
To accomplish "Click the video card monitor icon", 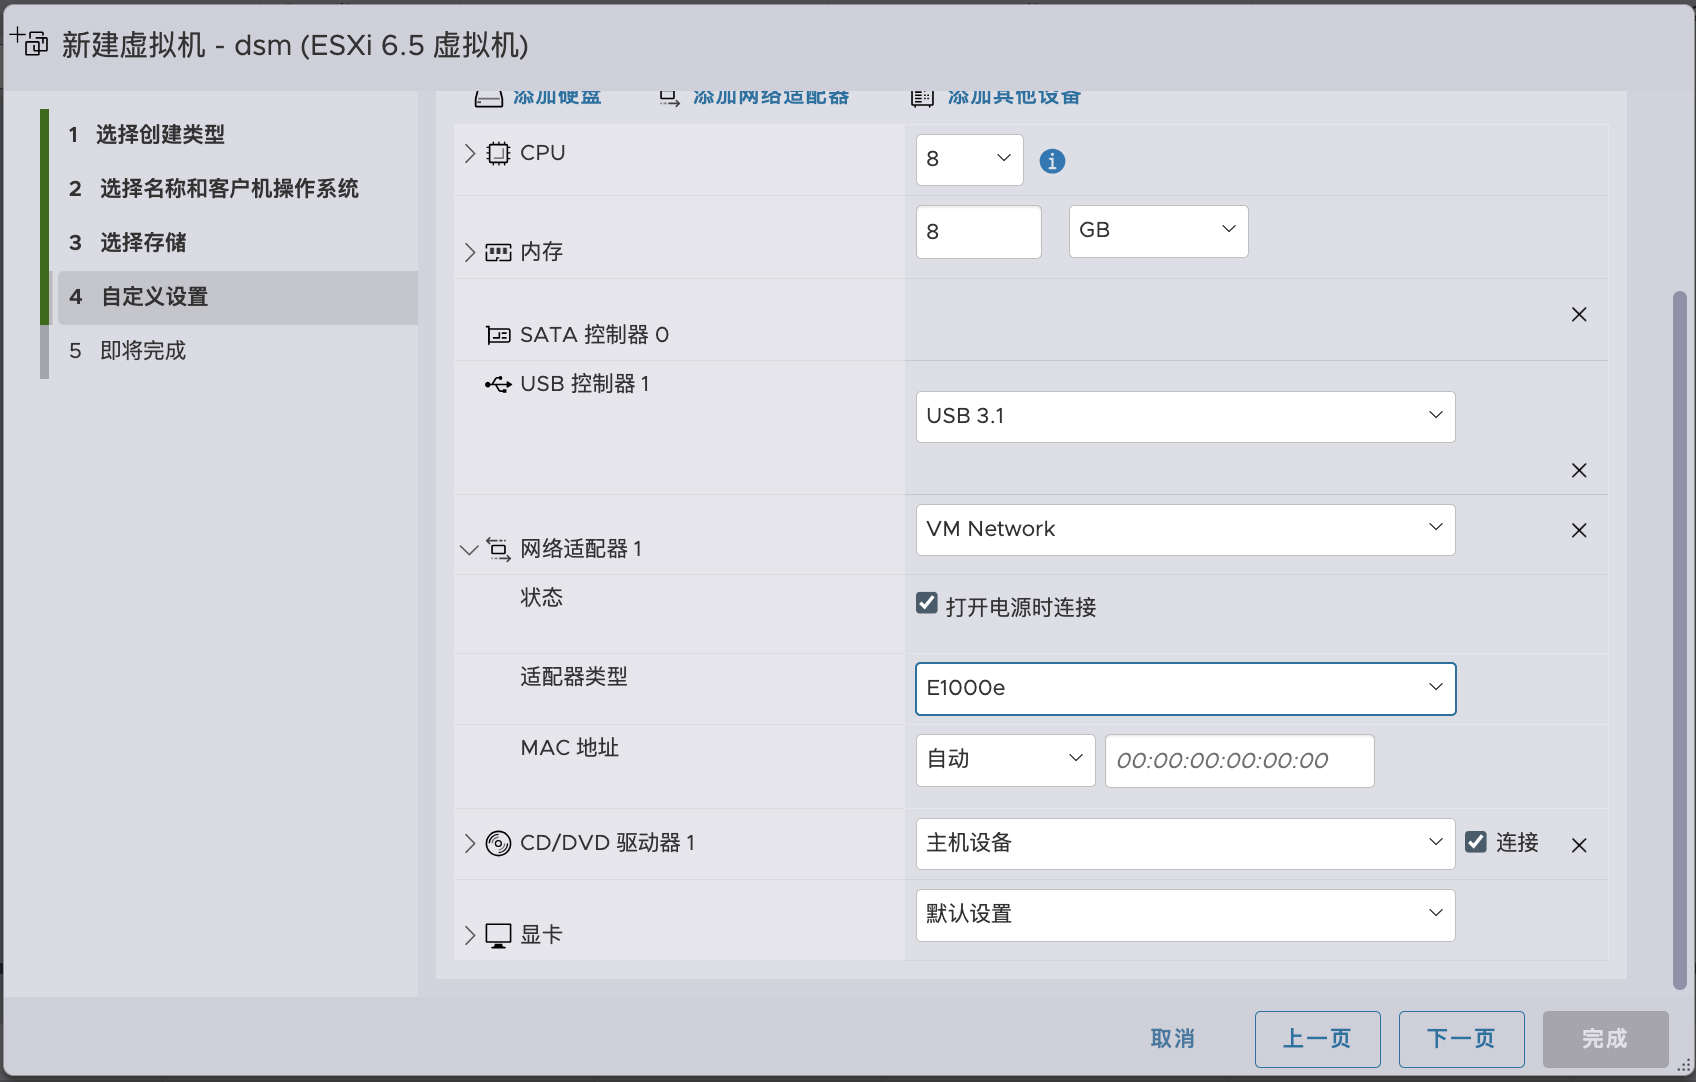I will (x=498, y=935).
